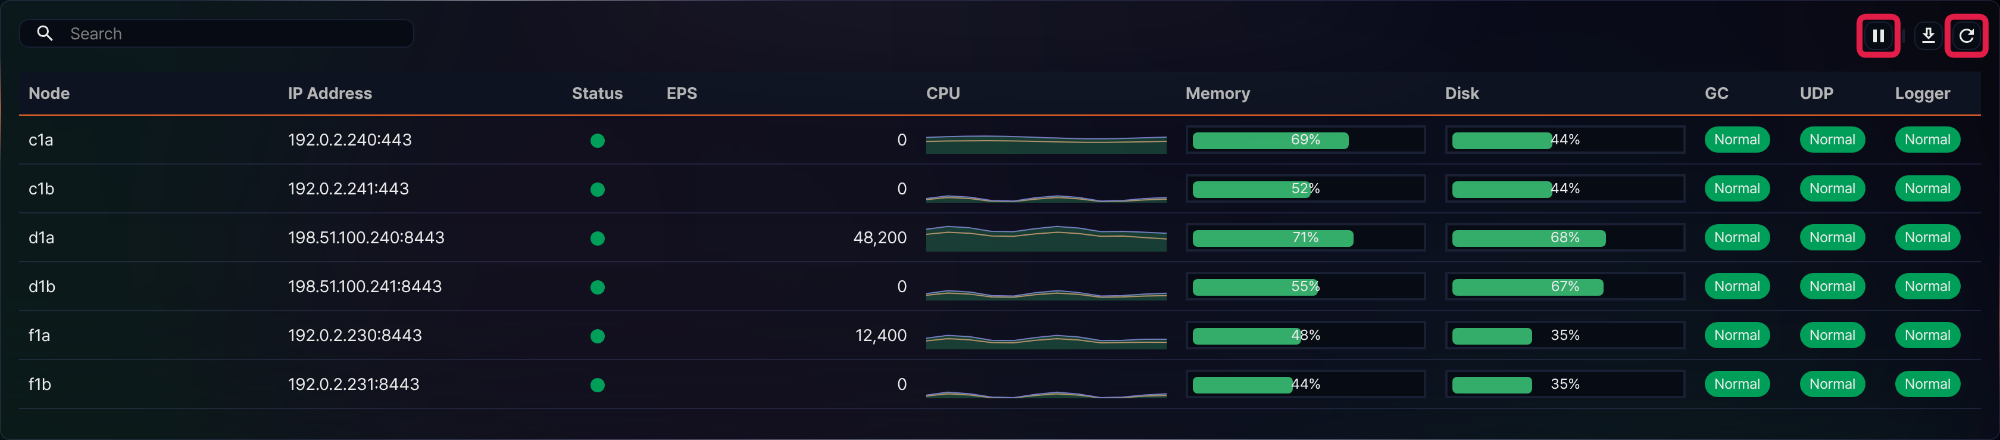The height and width of the screenshot is (440, 2000).
Task: Click green status dot for d1b
Action: tap(597, 288)
